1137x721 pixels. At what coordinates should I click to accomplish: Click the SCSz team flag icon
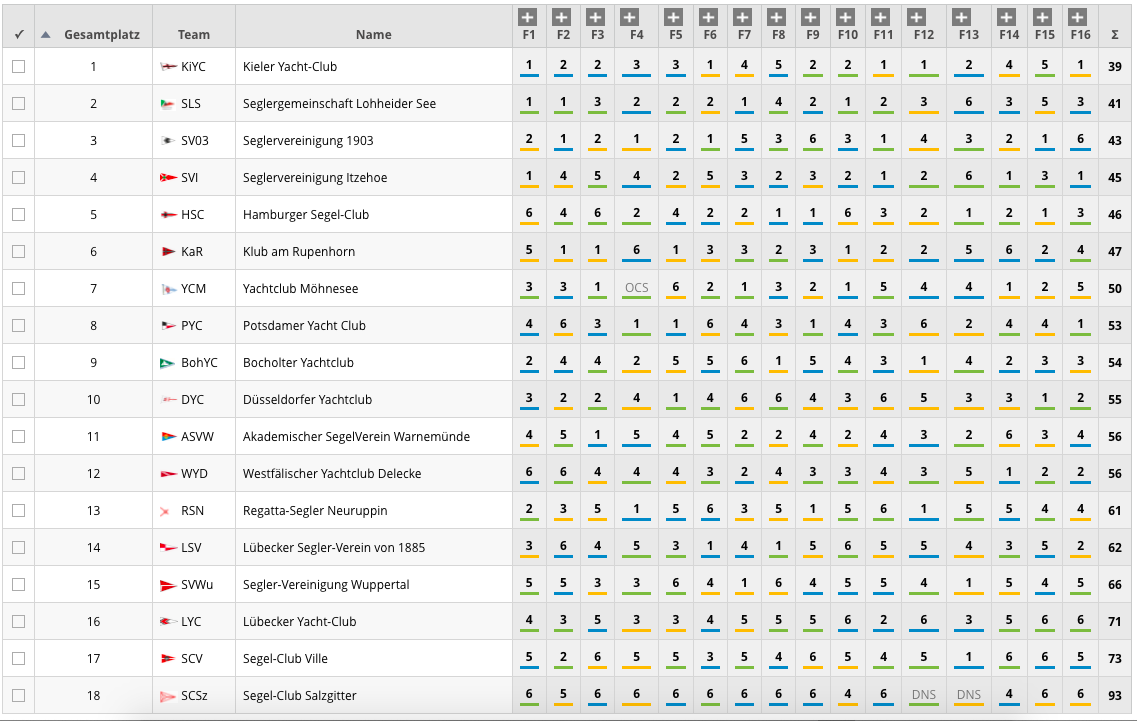point(168,696)
